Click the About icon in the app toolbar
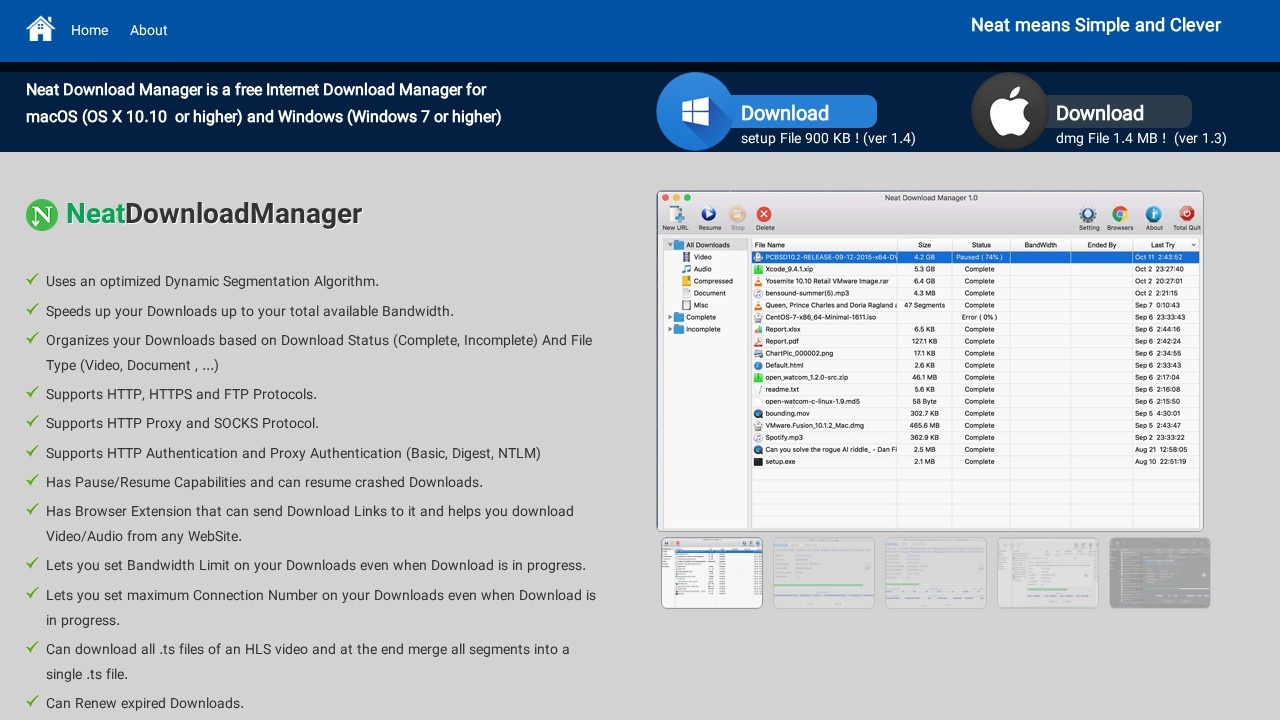Image resolution: width=1280 pixels, height=720 pixels. [1153, 214]
